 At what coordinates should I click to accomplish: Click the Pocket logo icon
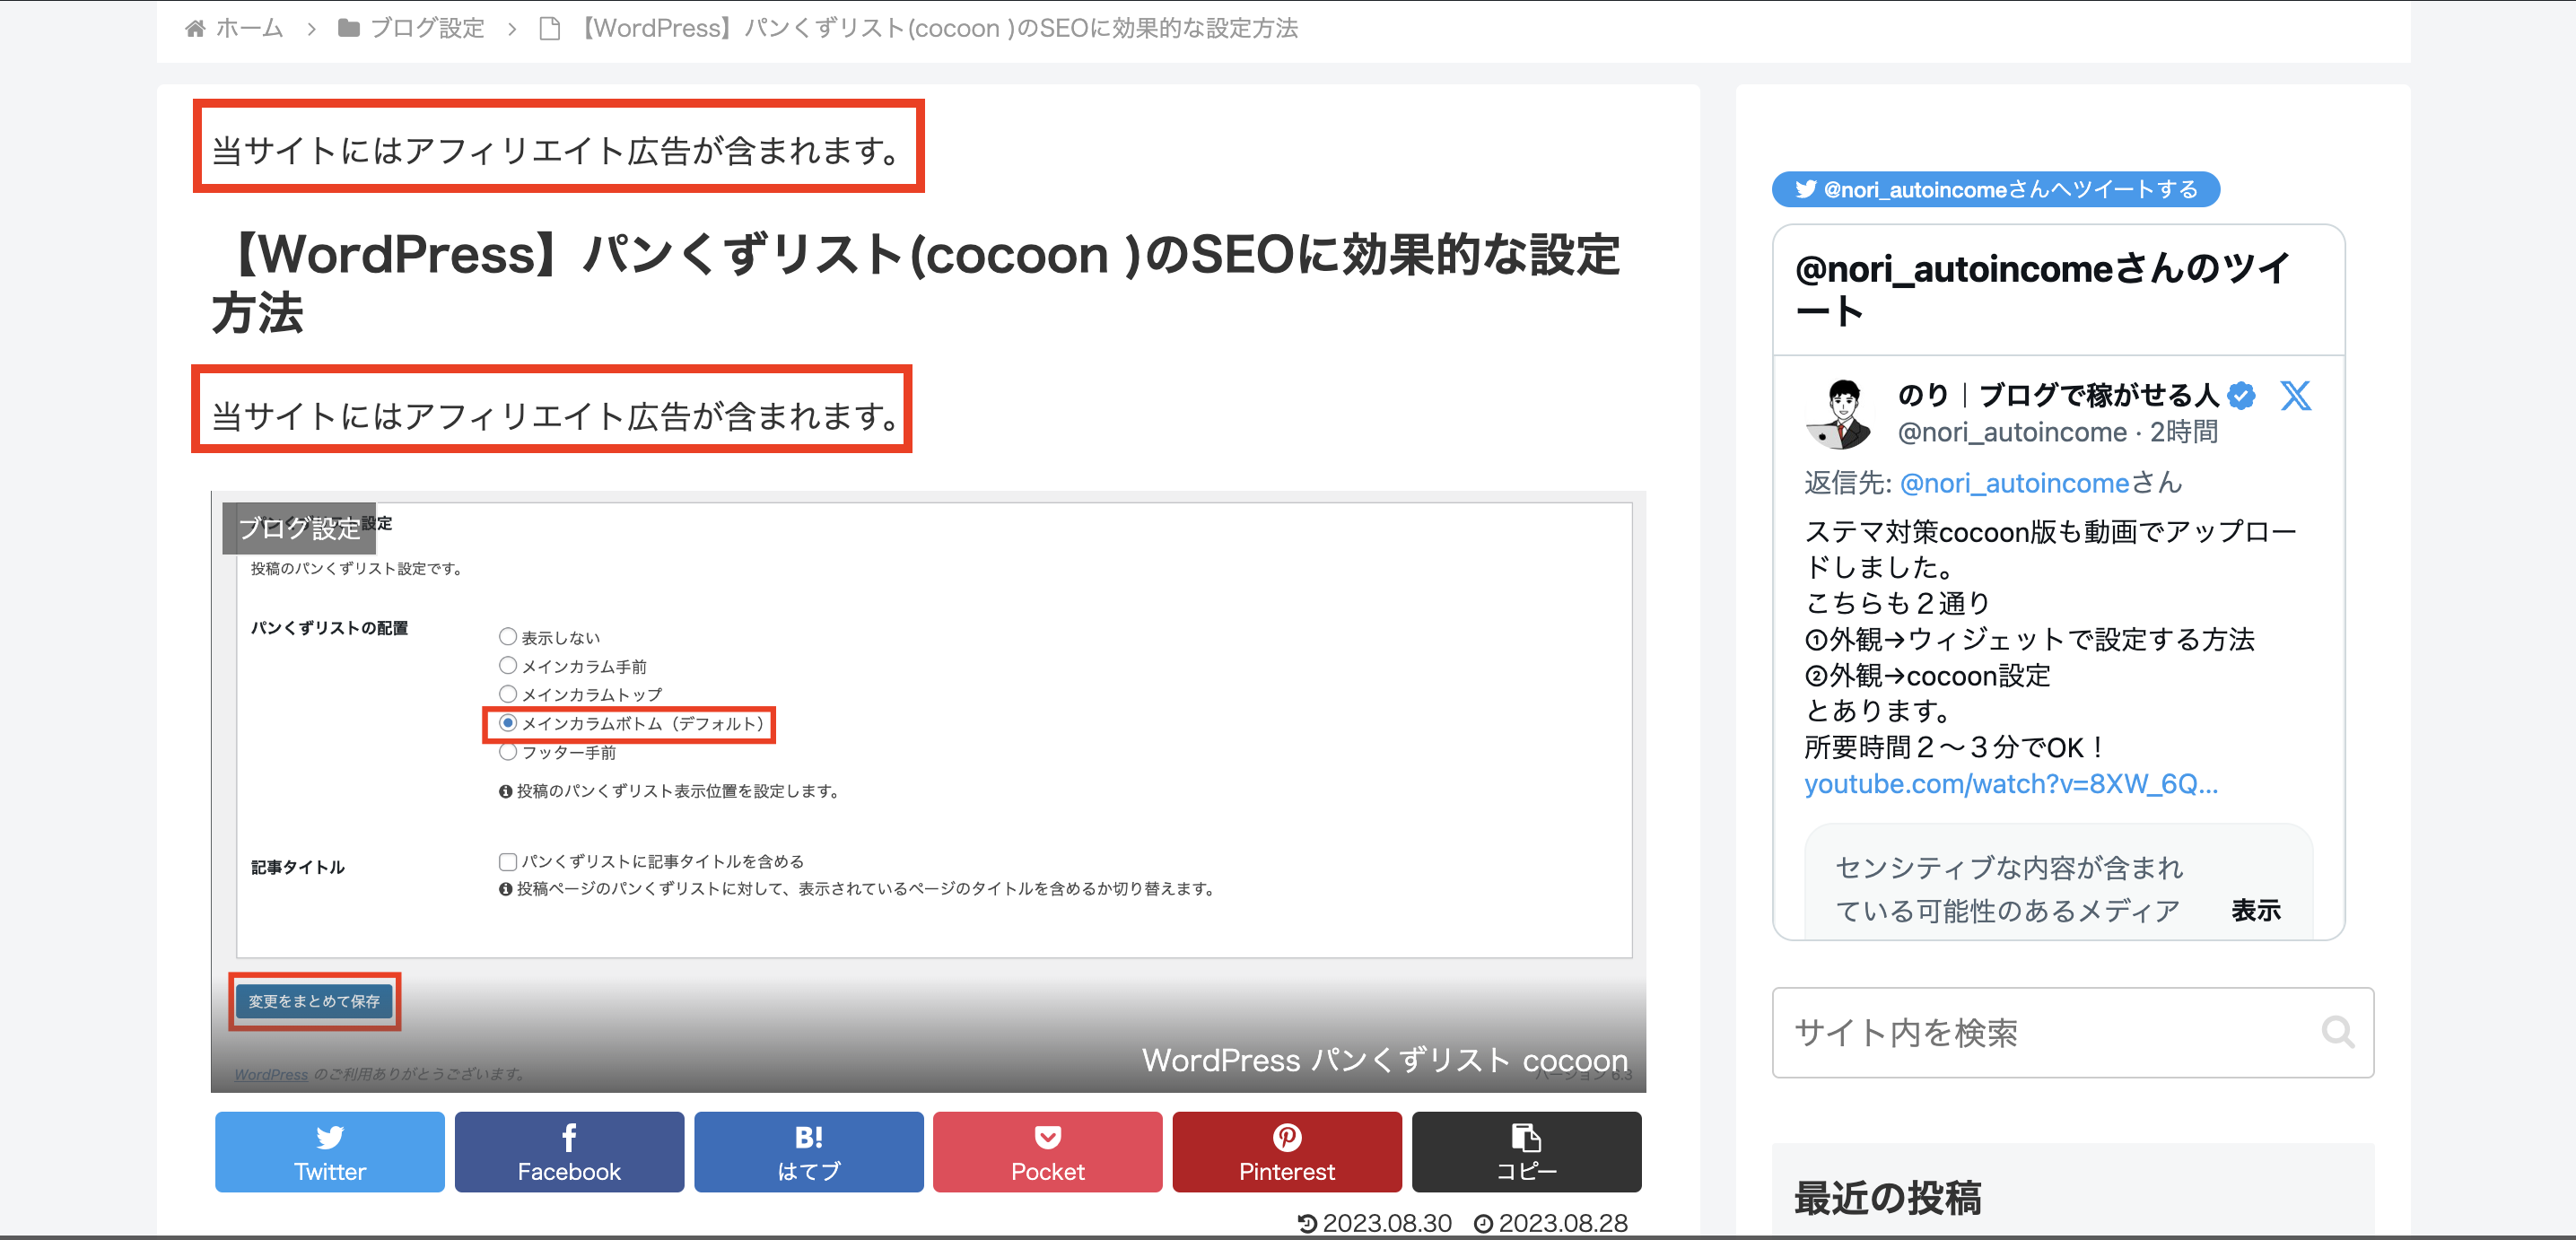1048,1137
